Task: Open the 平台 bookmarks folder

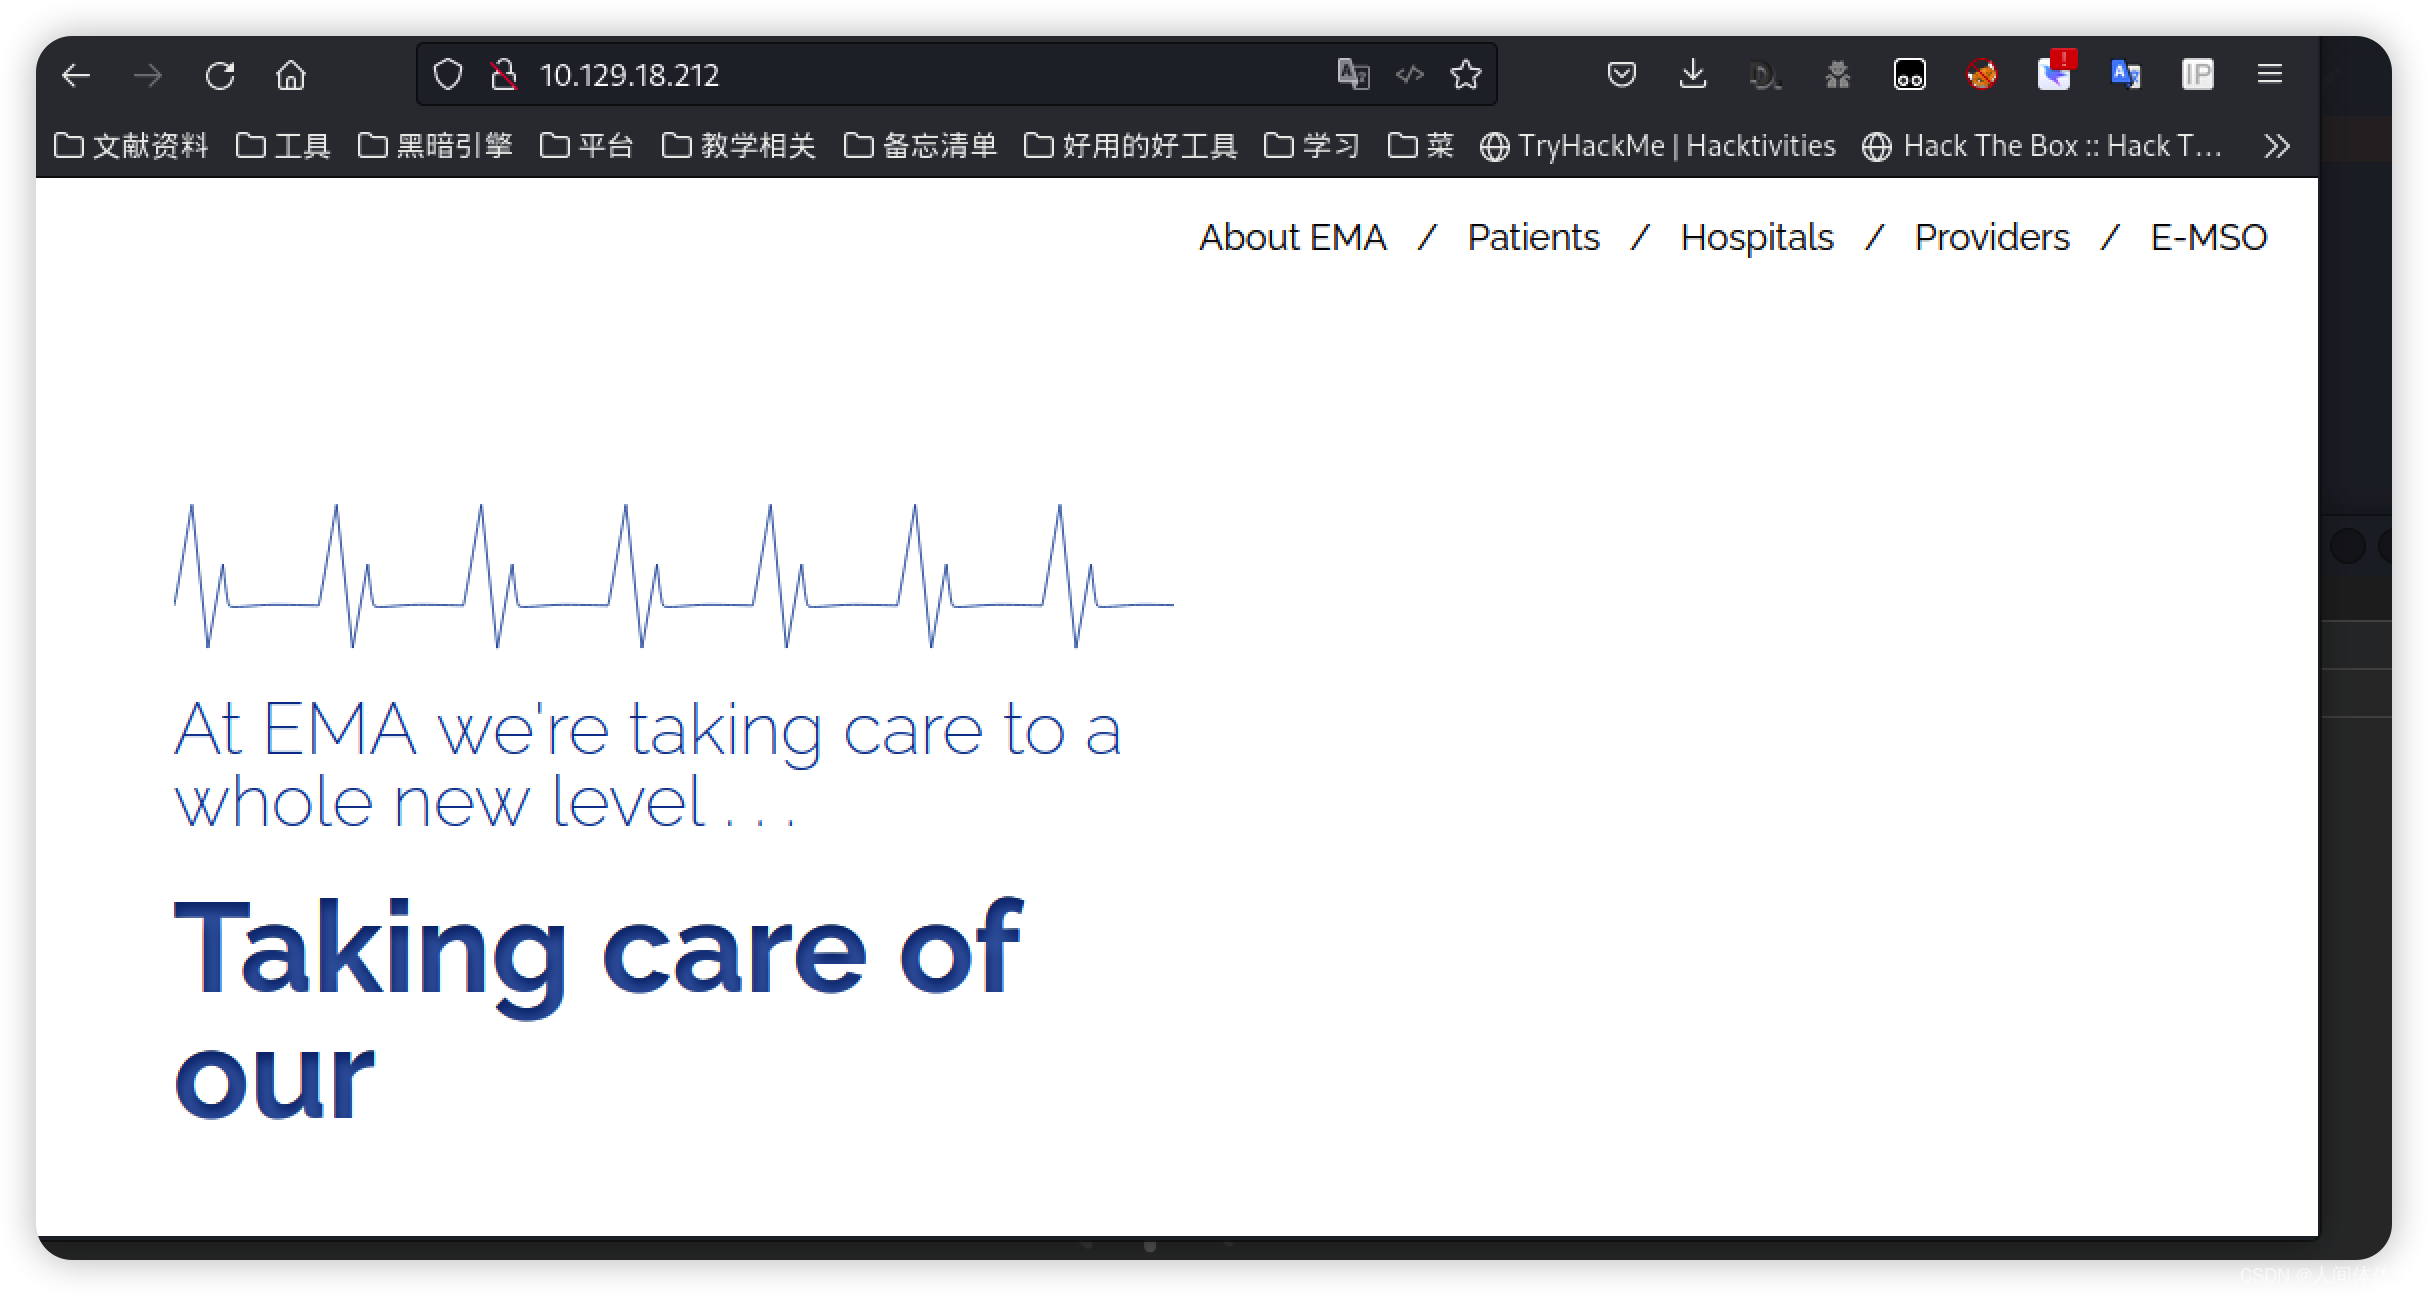Action: (587, 146)
